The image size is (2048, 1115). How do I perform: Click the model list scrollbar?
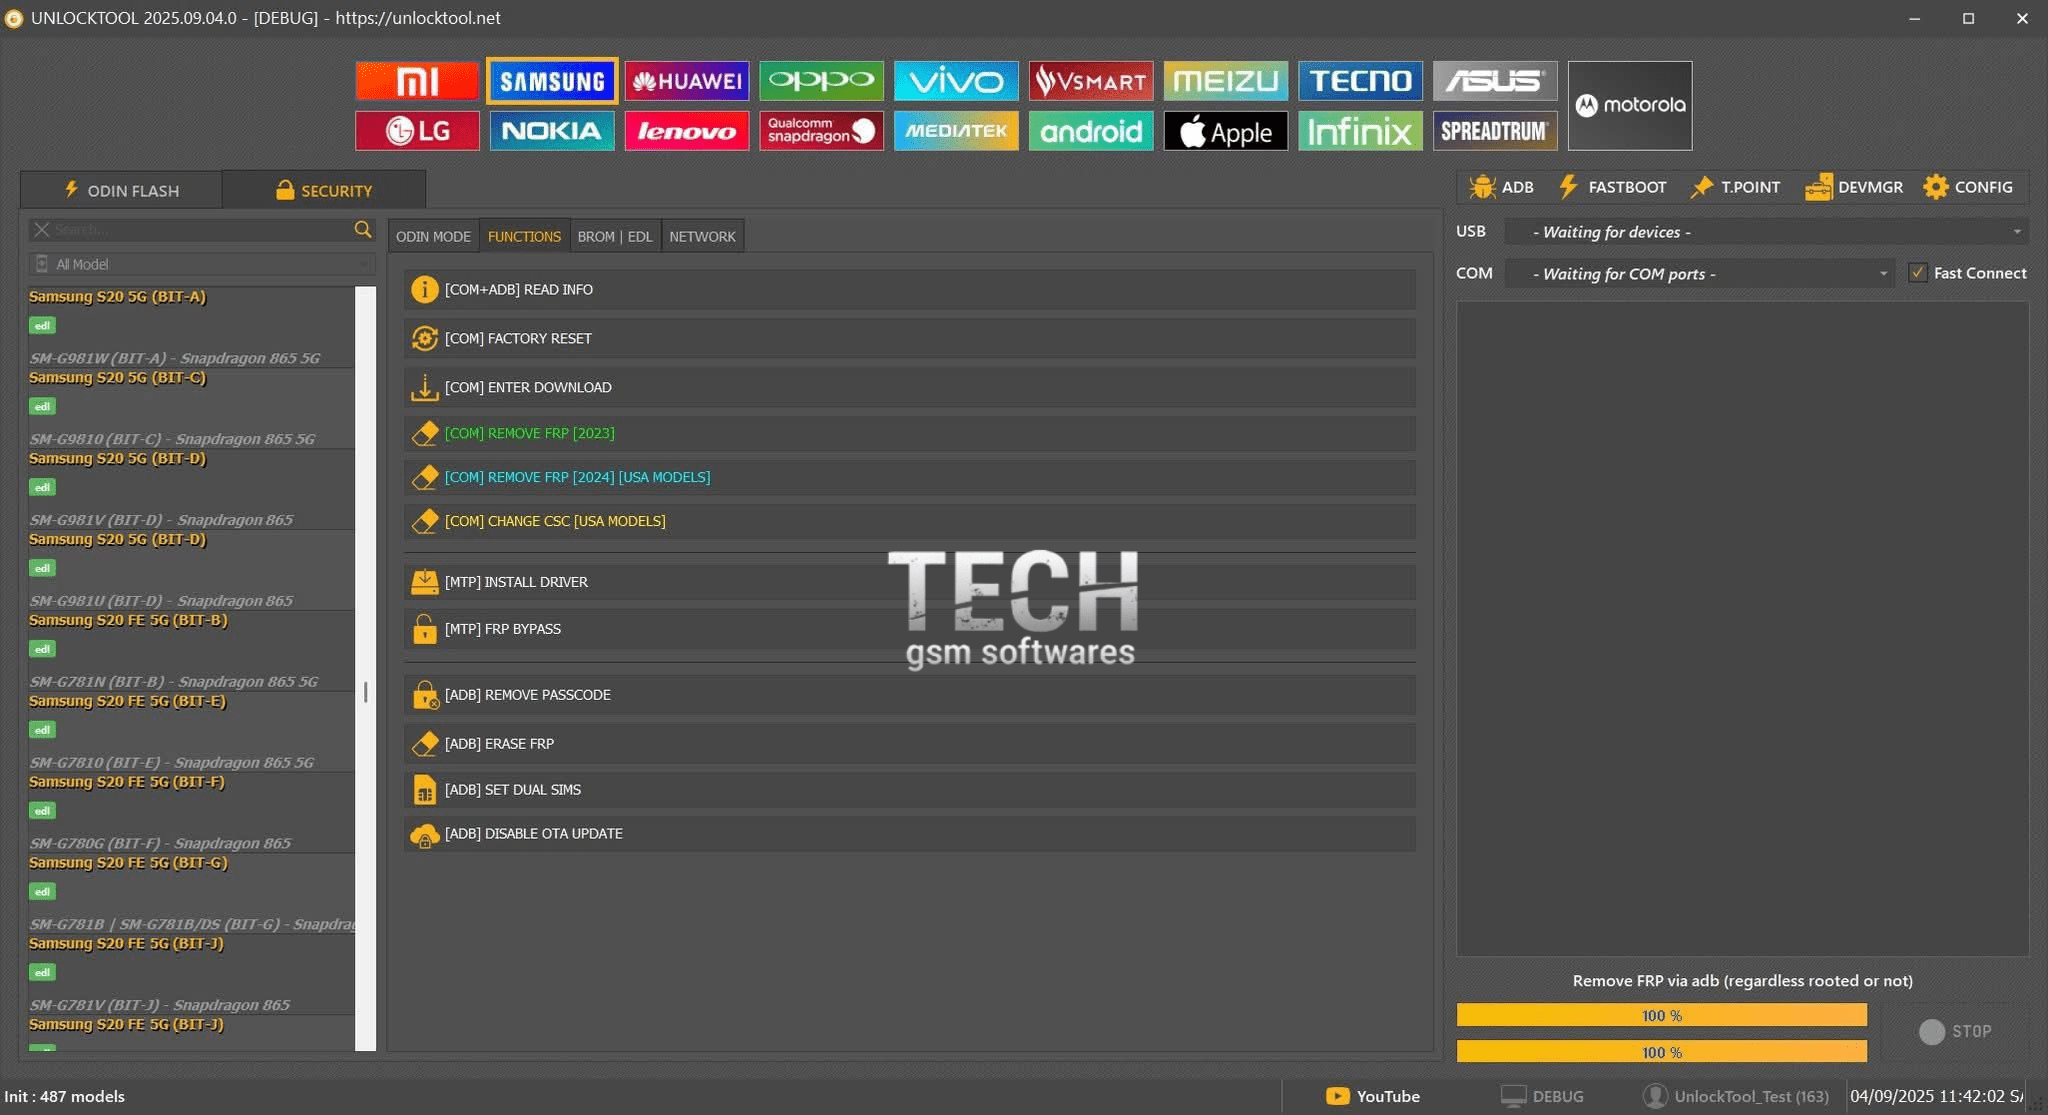click(366, 668)
